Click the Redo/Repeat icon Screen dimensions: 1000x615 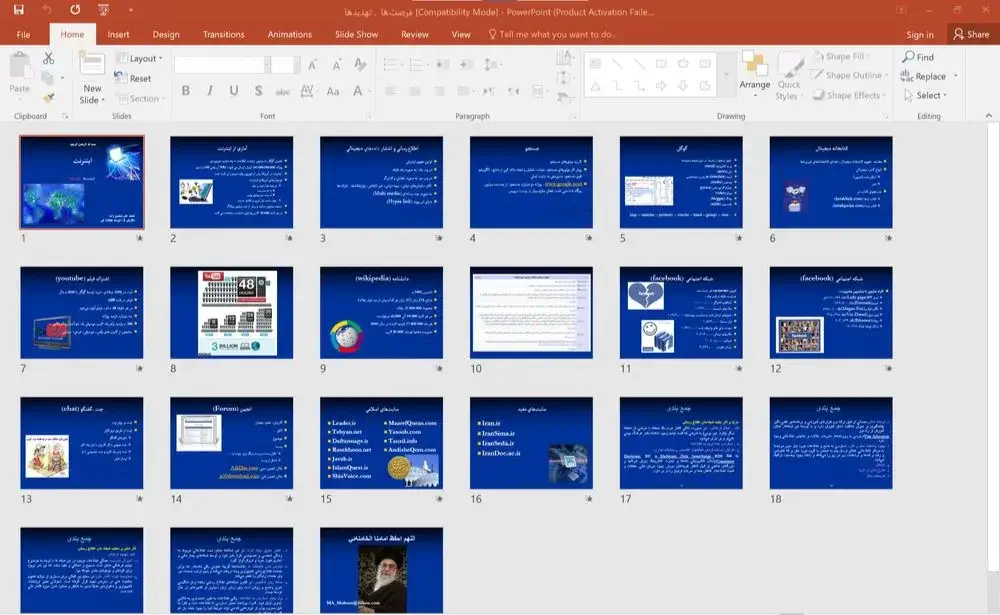coord(76,10)
